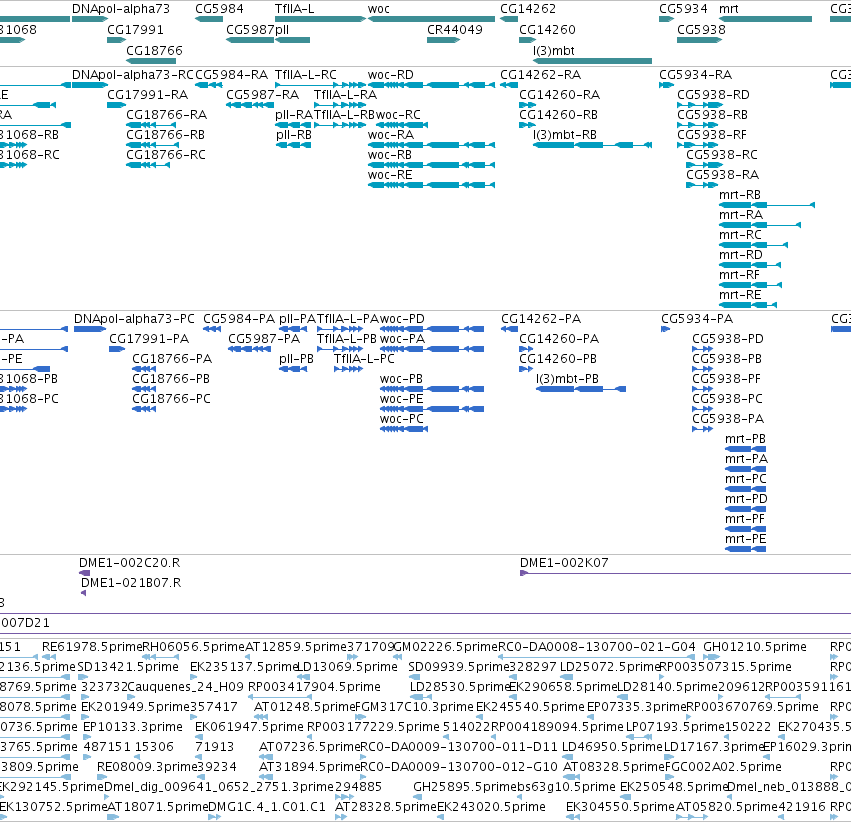Click the CG14260 gene label
This screenshot has width=851, height=822.
click(x=547, y=29)
